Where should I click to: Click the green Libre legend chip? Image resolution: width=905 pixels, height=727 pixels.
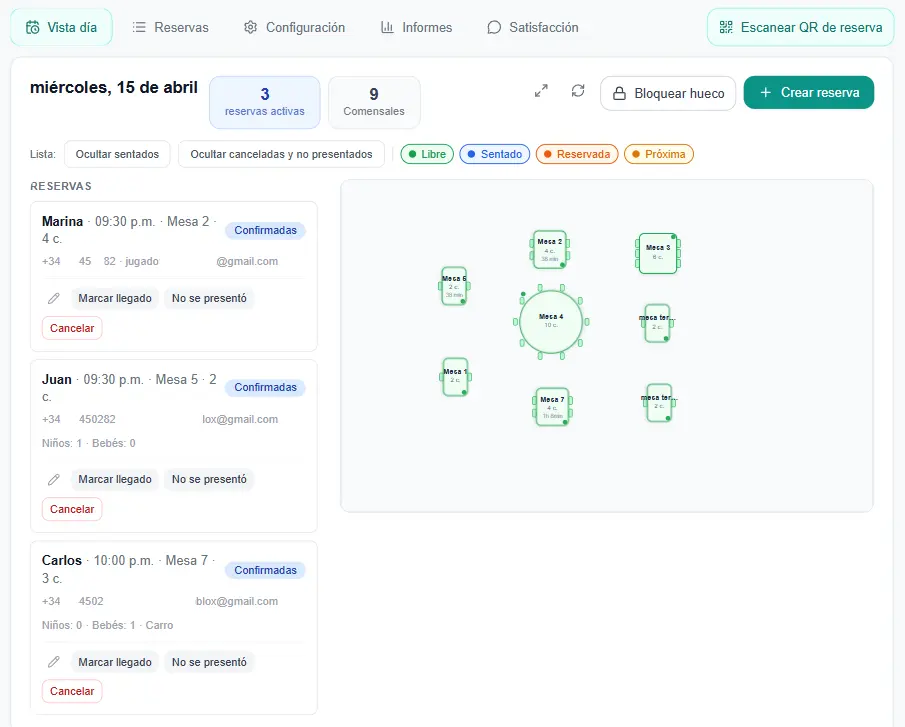pos(427,154)
